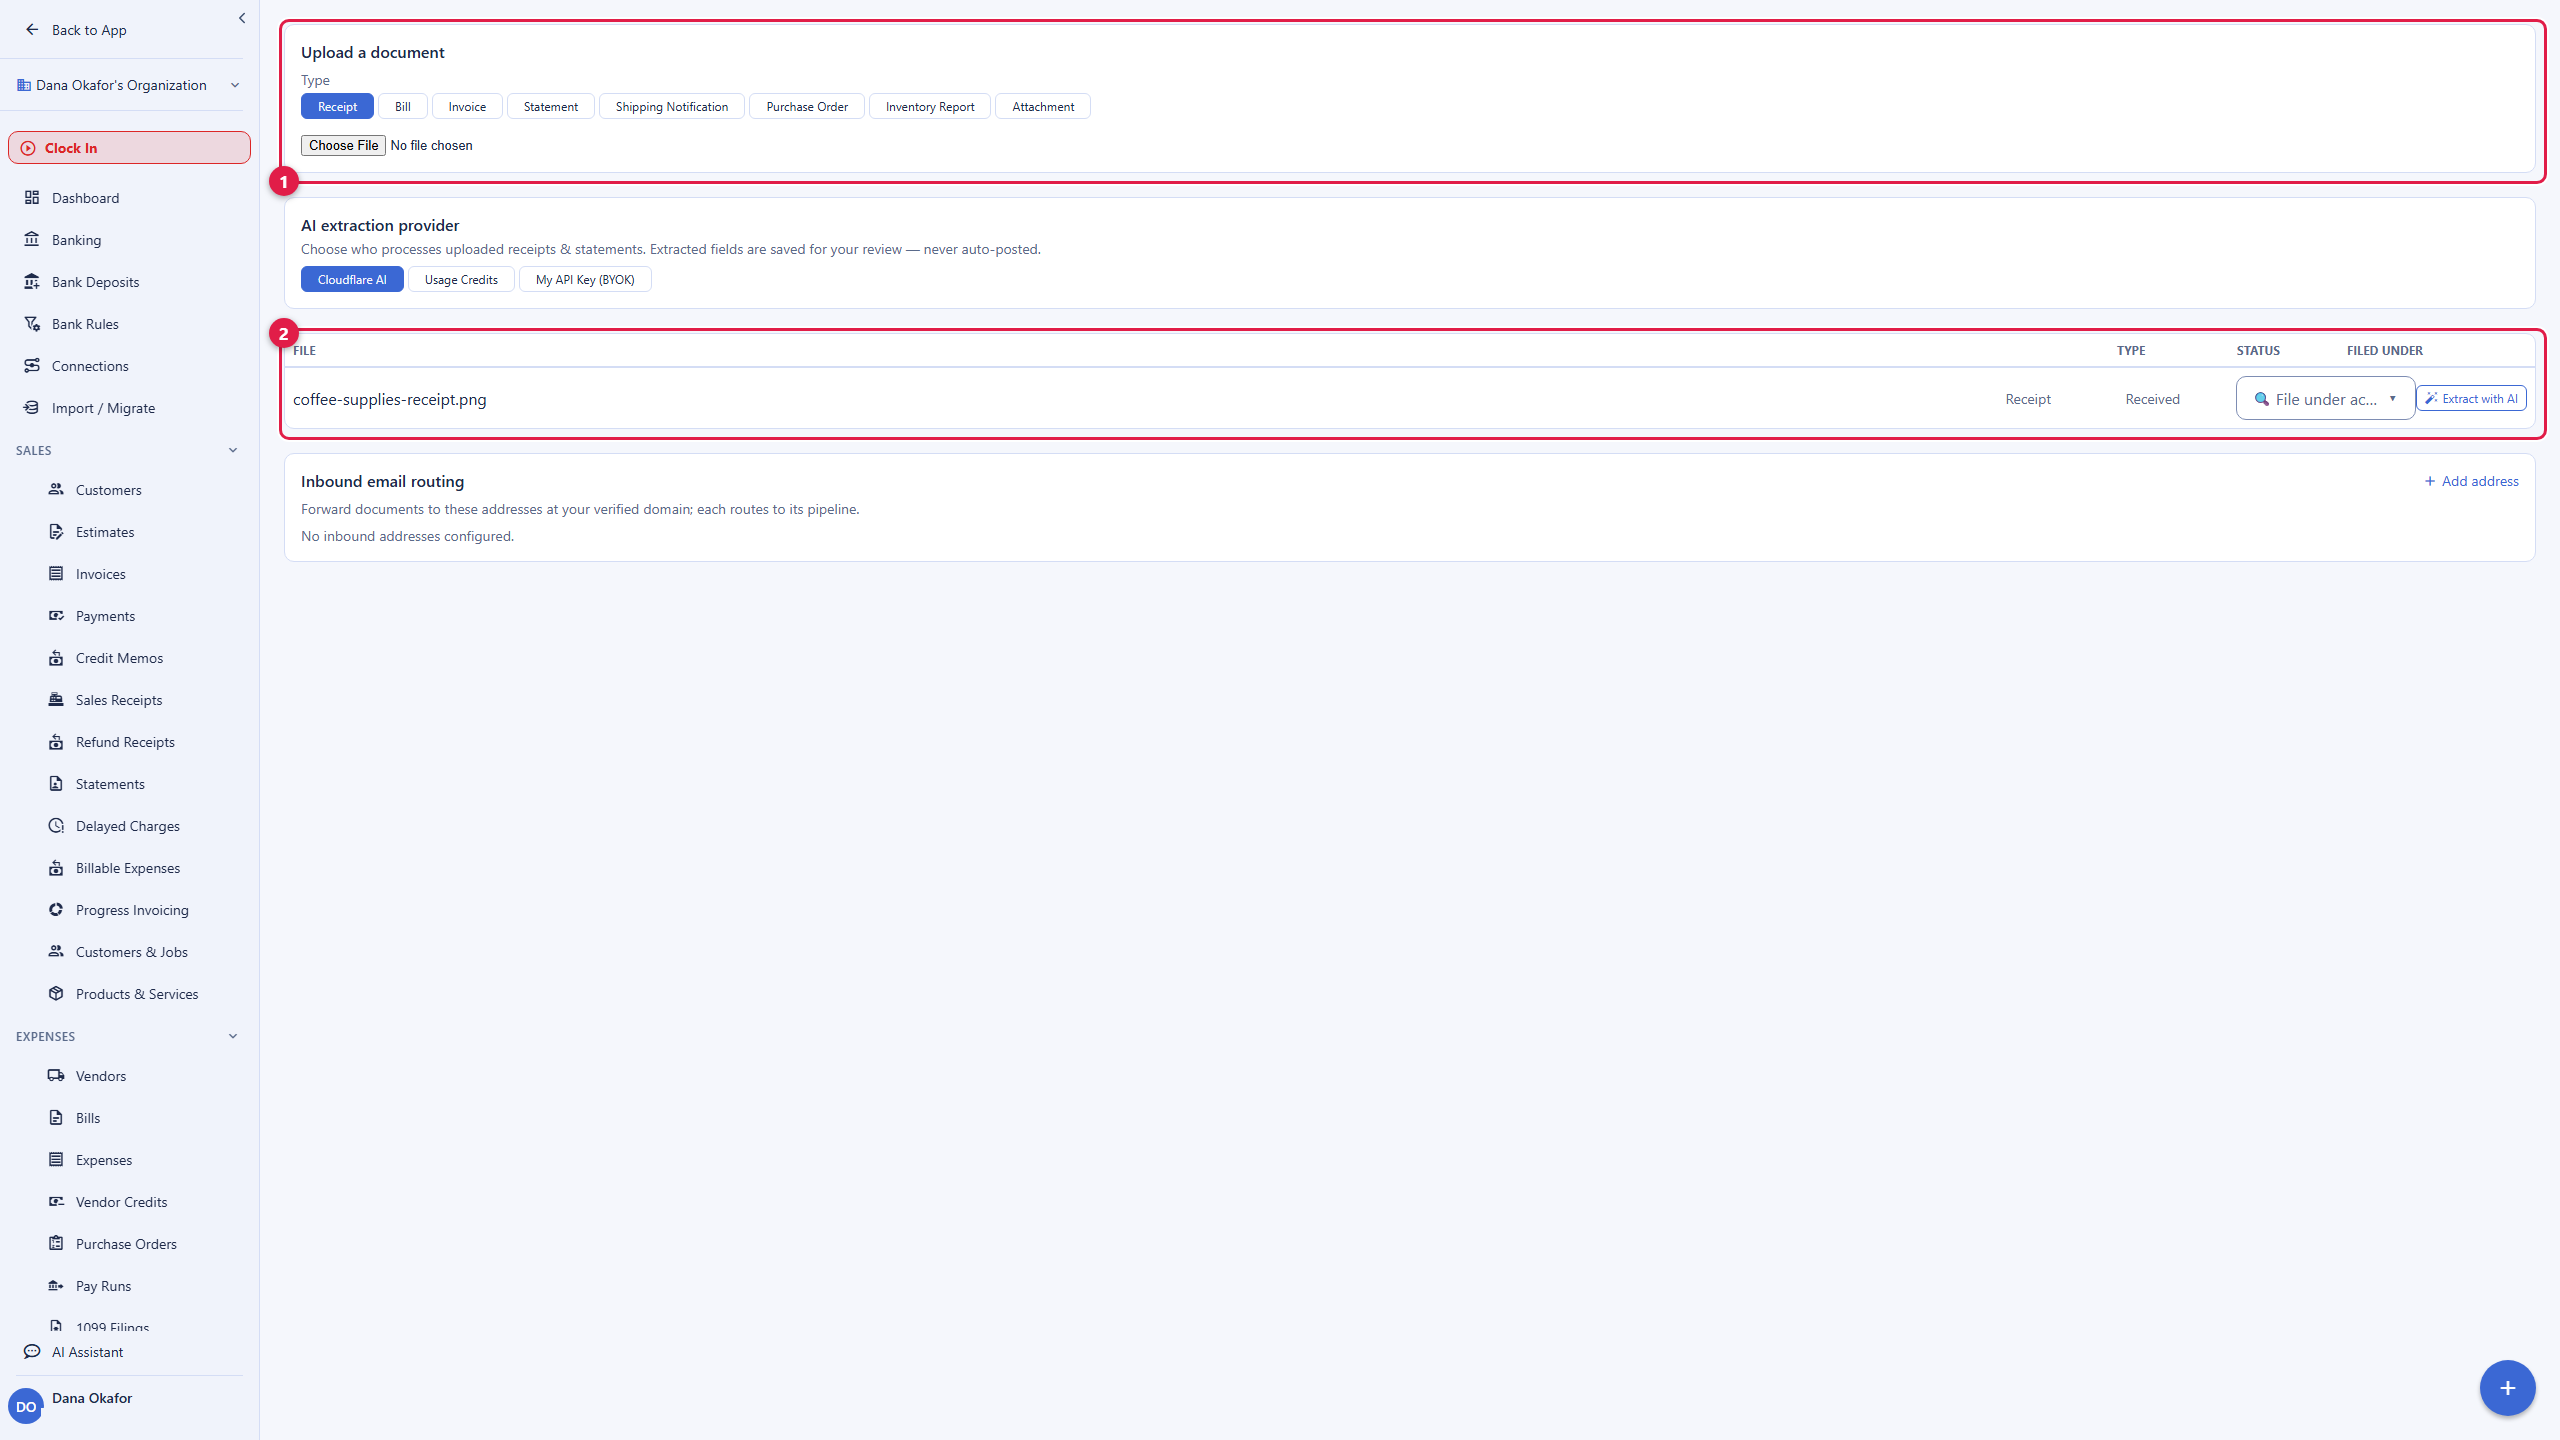Open Dana Okafor's Organization switcher dropdown

129,85
